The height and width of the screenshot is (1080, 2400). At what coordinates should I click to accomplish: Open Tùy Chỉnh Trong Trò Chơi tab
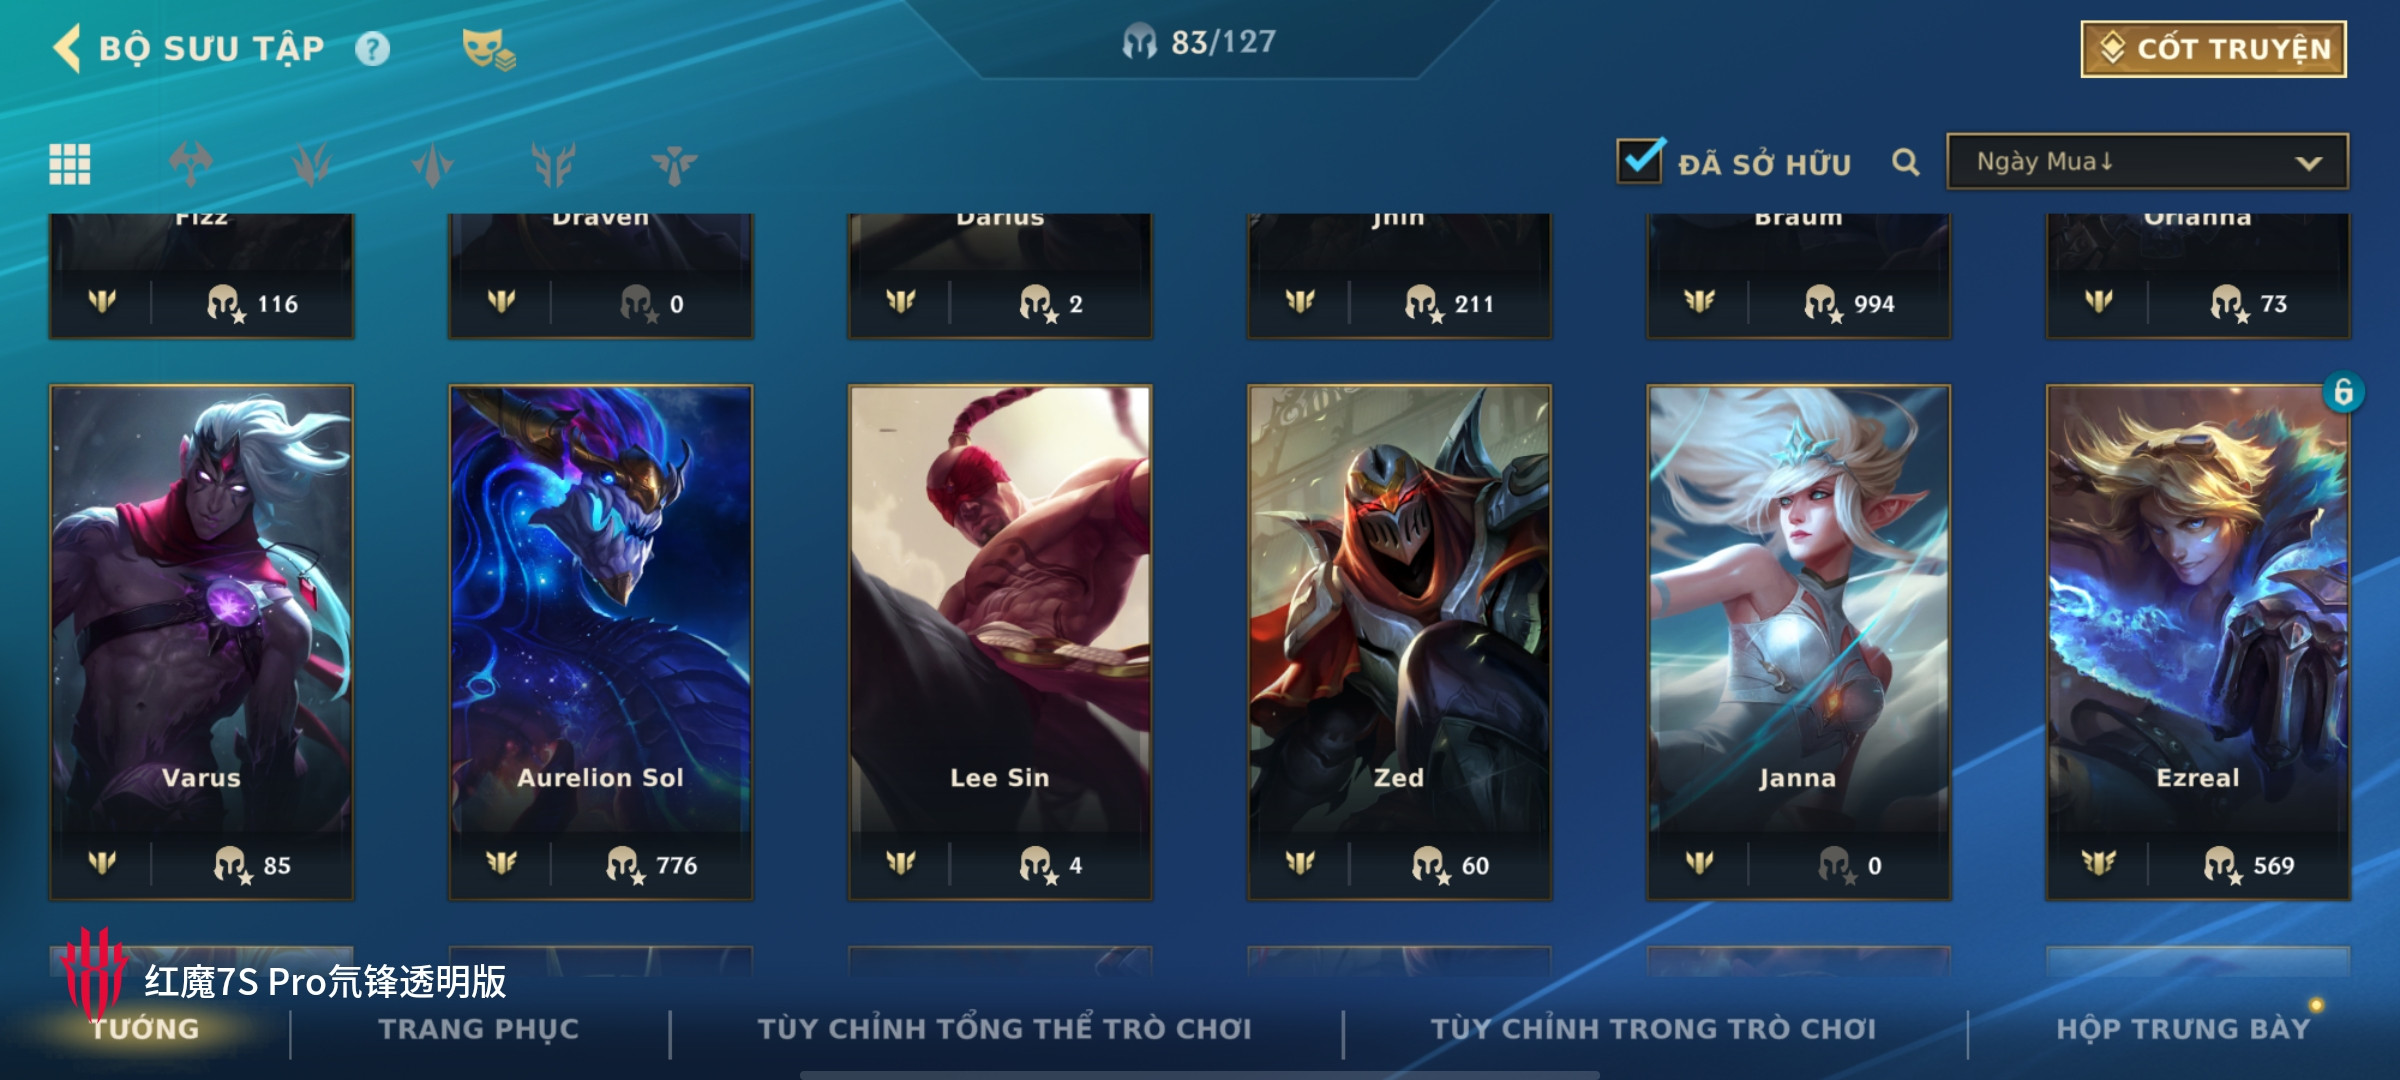[1653, 1029]
